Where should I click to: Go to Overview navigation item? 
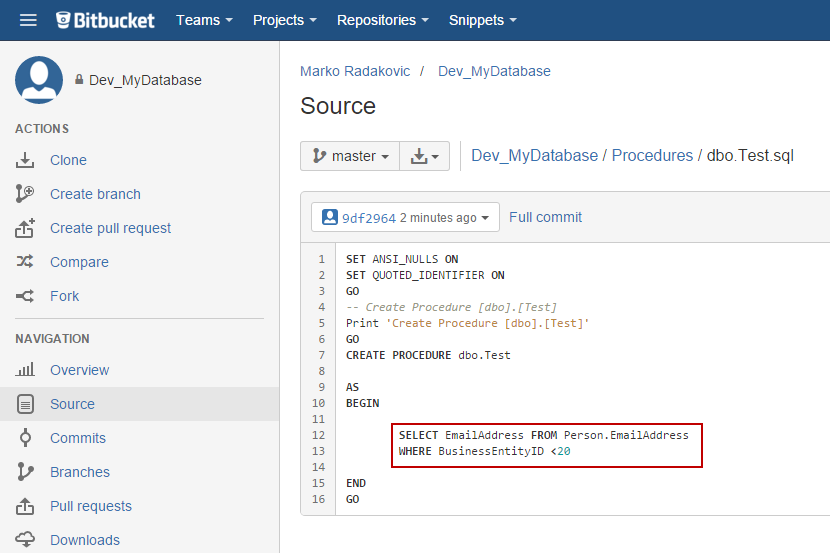[80, 370]
